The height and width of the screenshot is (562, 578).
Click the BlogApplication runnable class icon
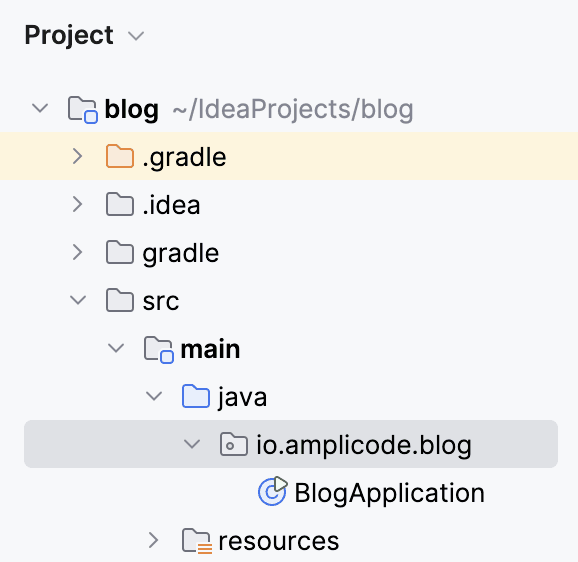pos(272,491)
